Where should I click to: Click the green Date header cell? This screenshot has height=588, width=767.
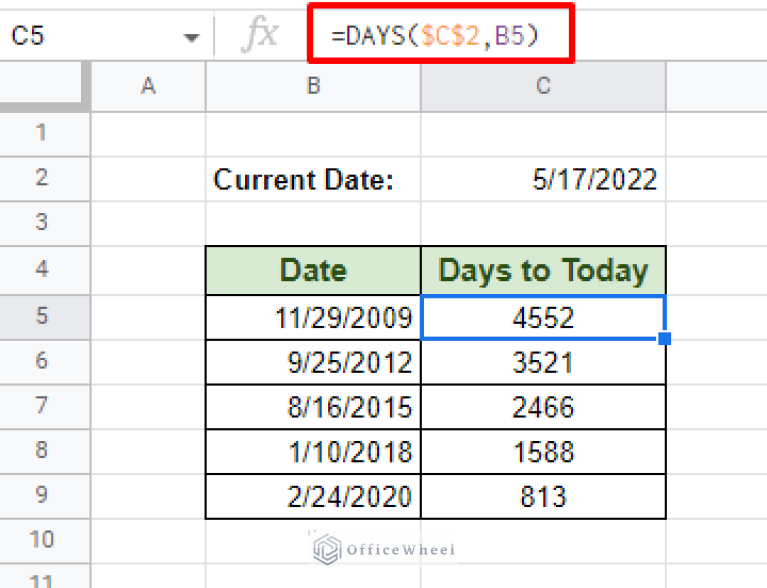[313, 270]
